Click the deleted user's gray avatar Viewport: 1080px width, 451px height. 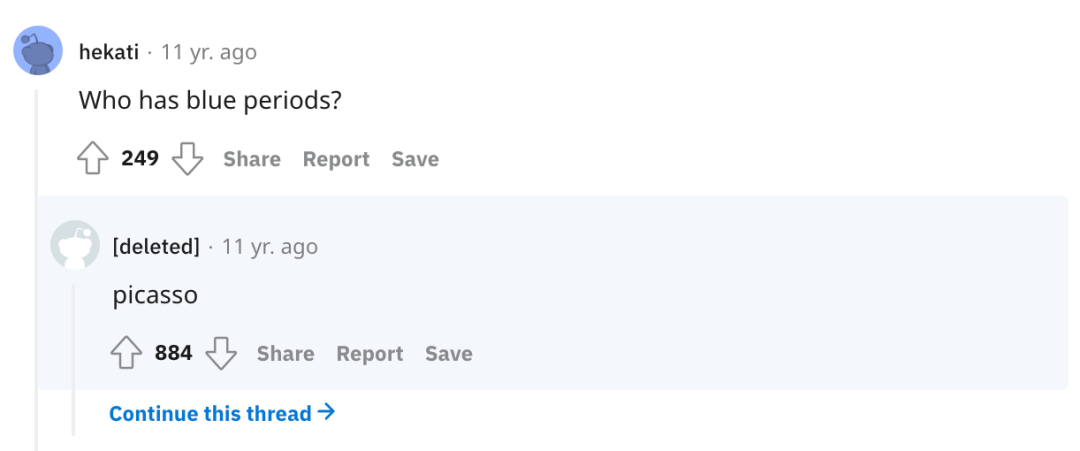[x=75, y=245]
